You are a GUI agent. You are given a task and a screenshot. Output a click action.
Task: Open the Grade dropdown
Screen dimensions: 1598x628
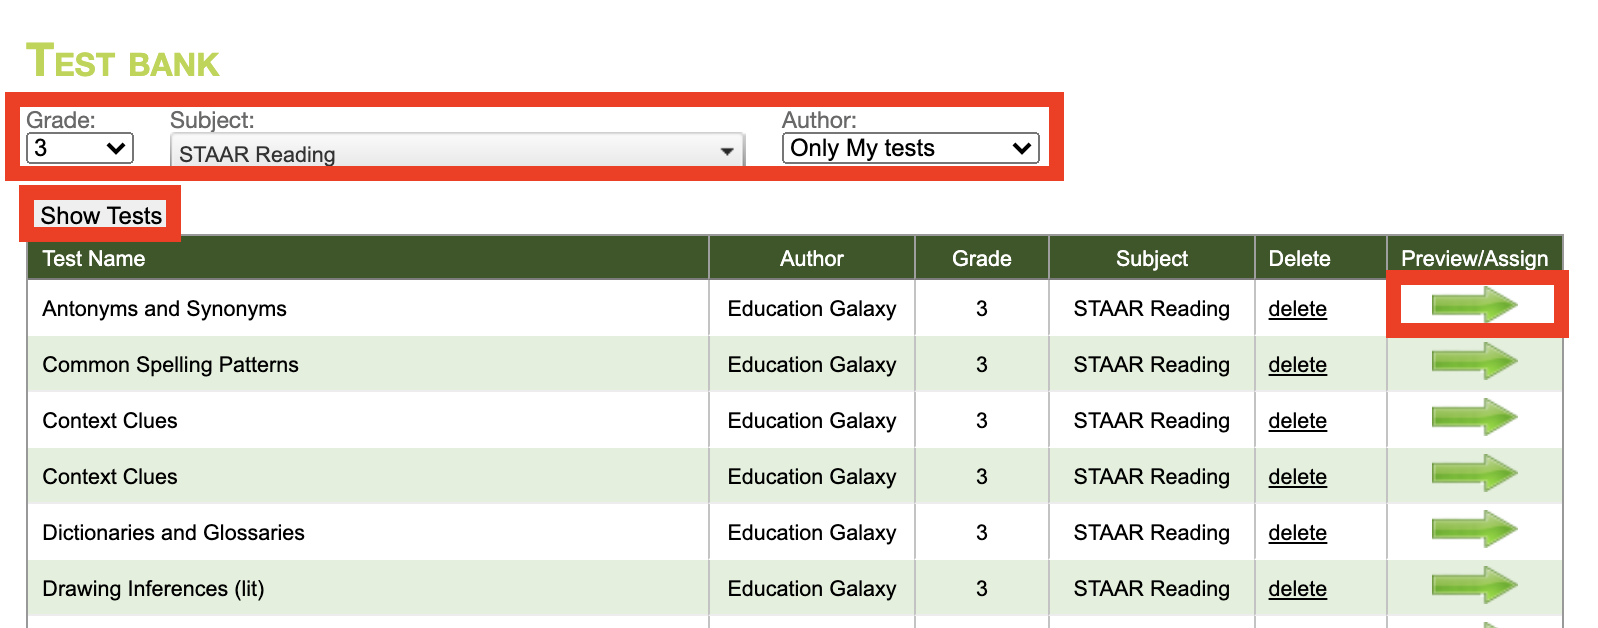point(79,148)
